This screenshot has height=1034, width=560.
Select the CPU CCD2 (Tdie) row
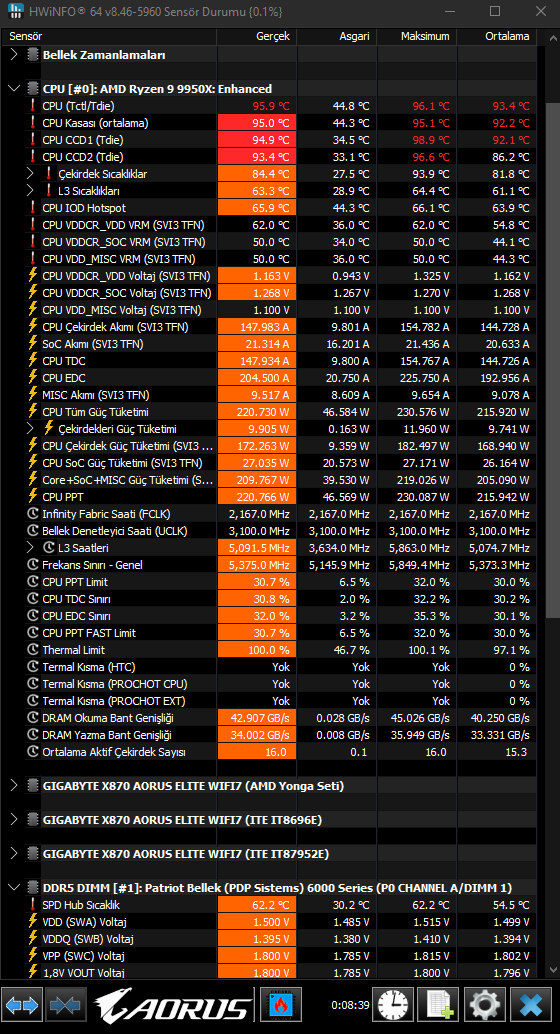click(x=270, y=157)
